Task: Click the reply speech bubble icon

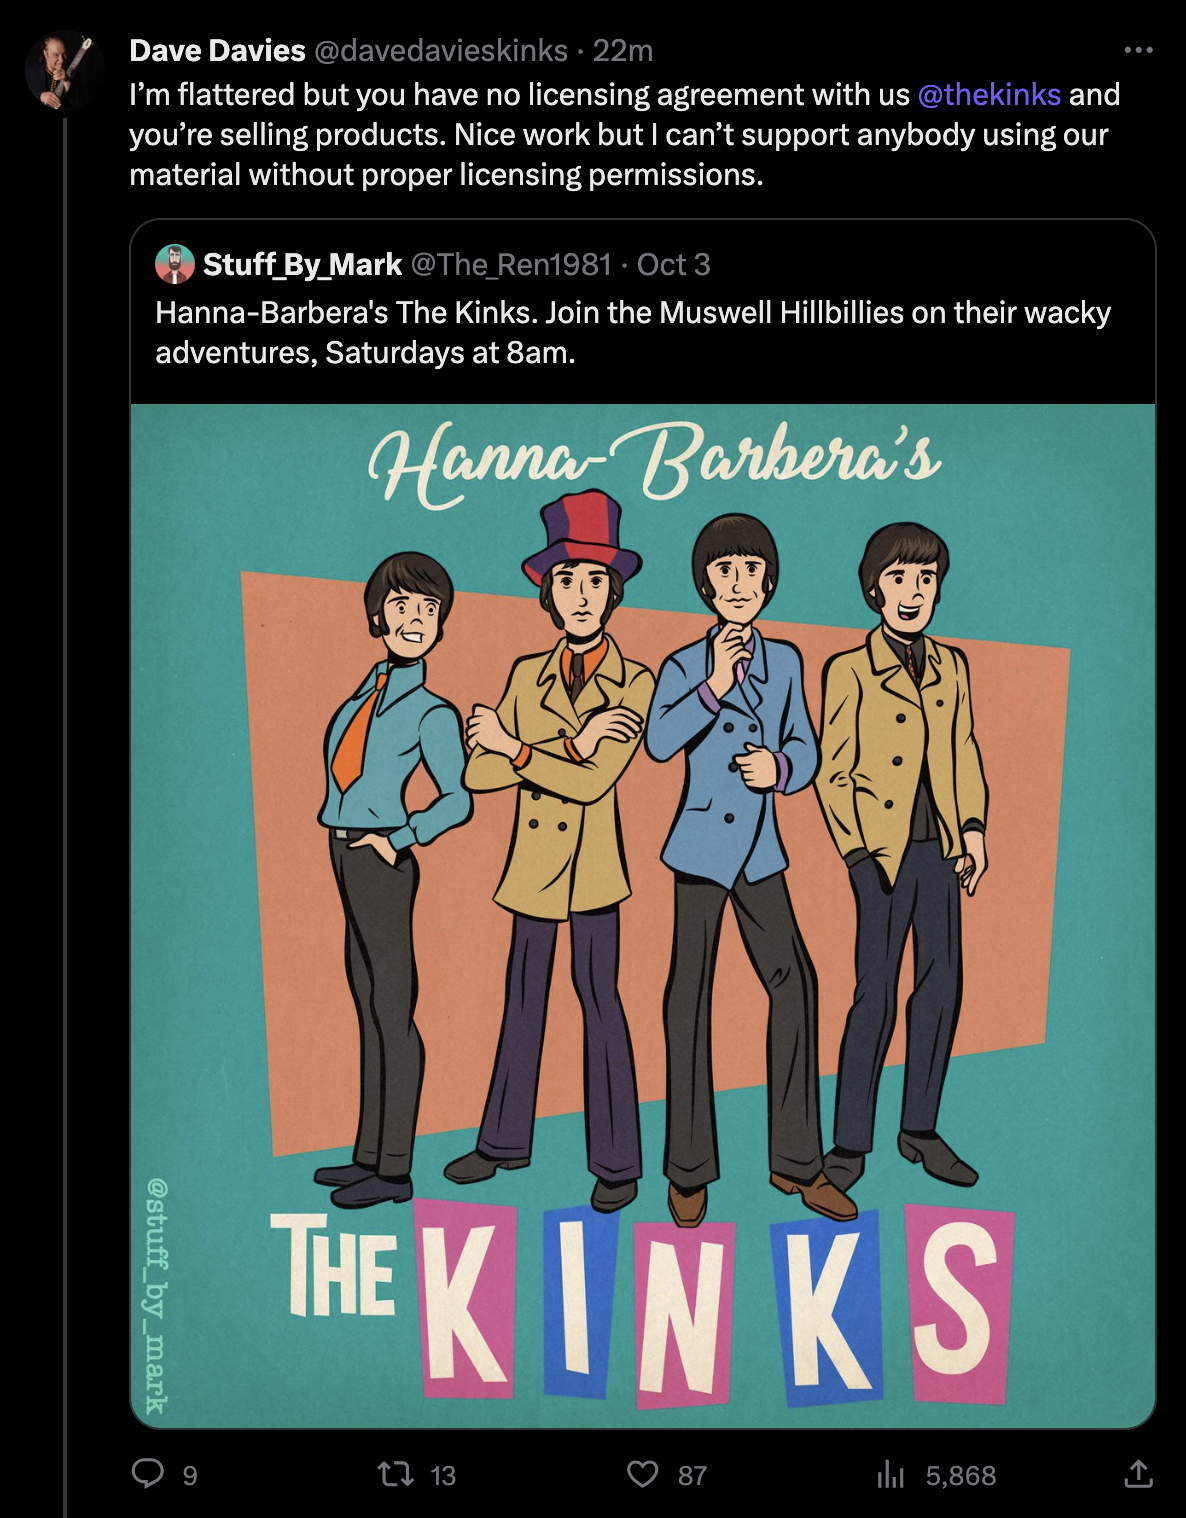Action: pos(148,1473)
